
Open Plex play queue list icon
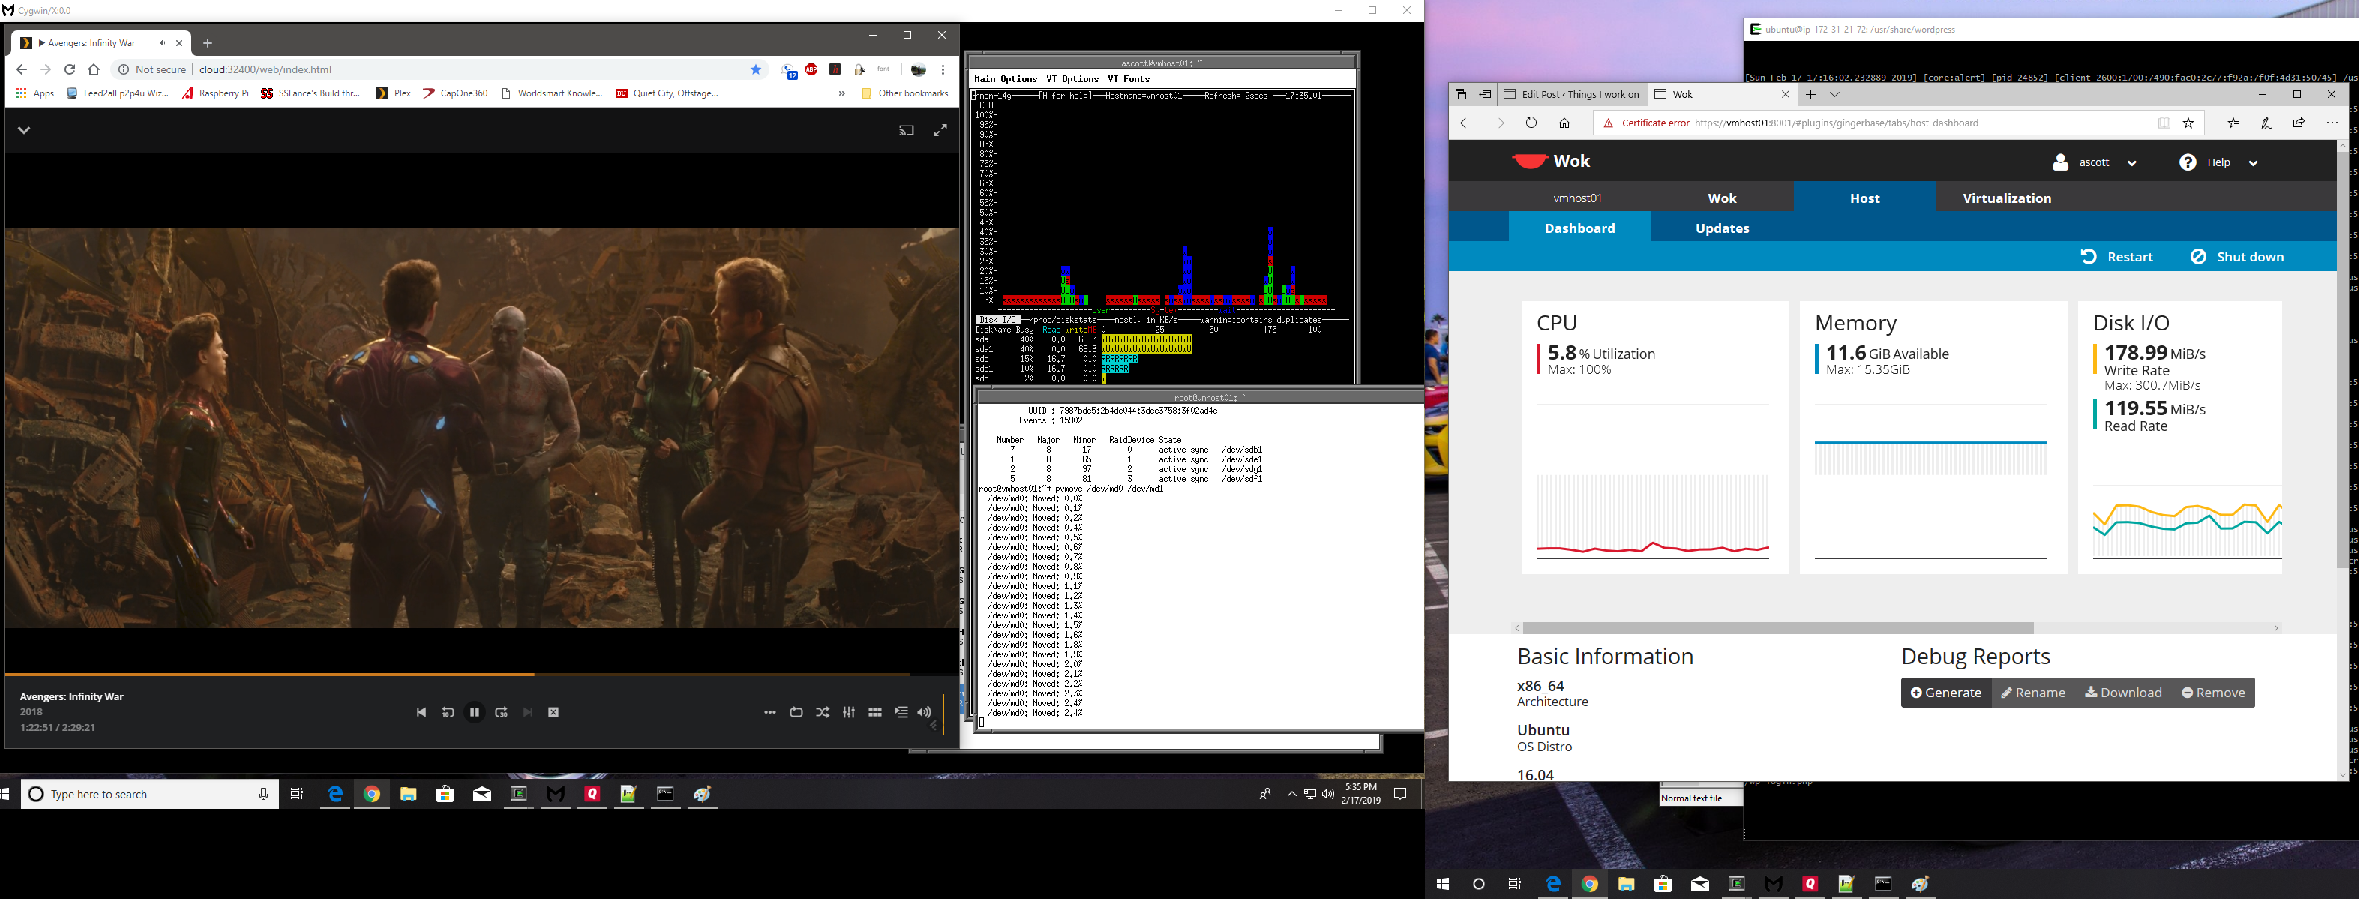click(901, 712)
